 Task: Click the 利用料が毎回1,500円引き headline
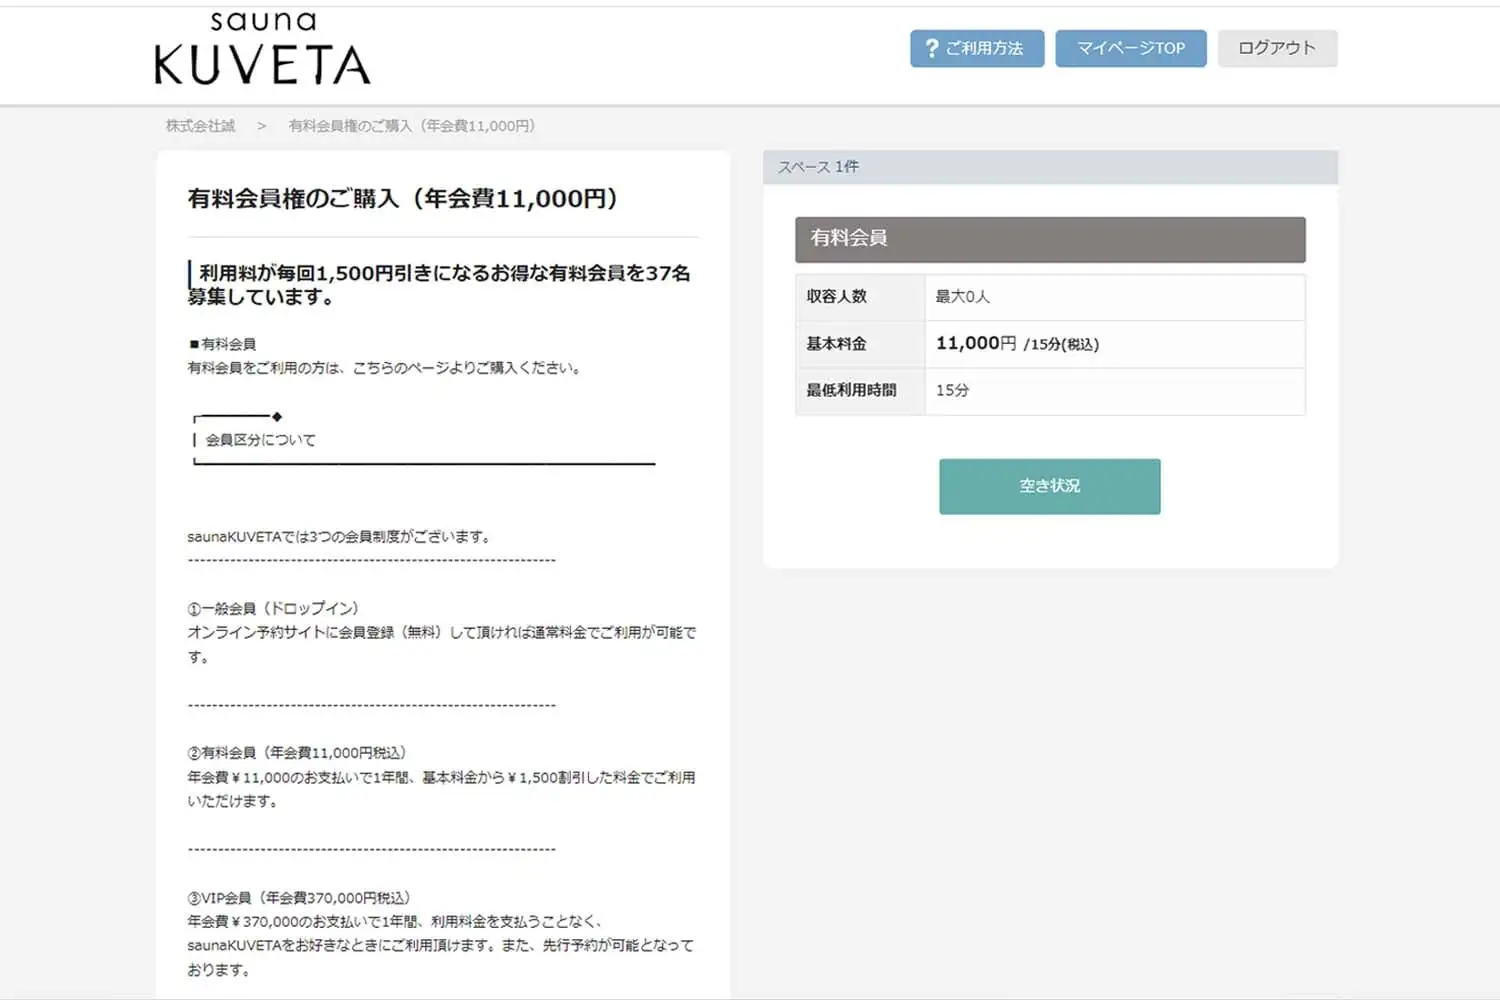pos(439,285)
